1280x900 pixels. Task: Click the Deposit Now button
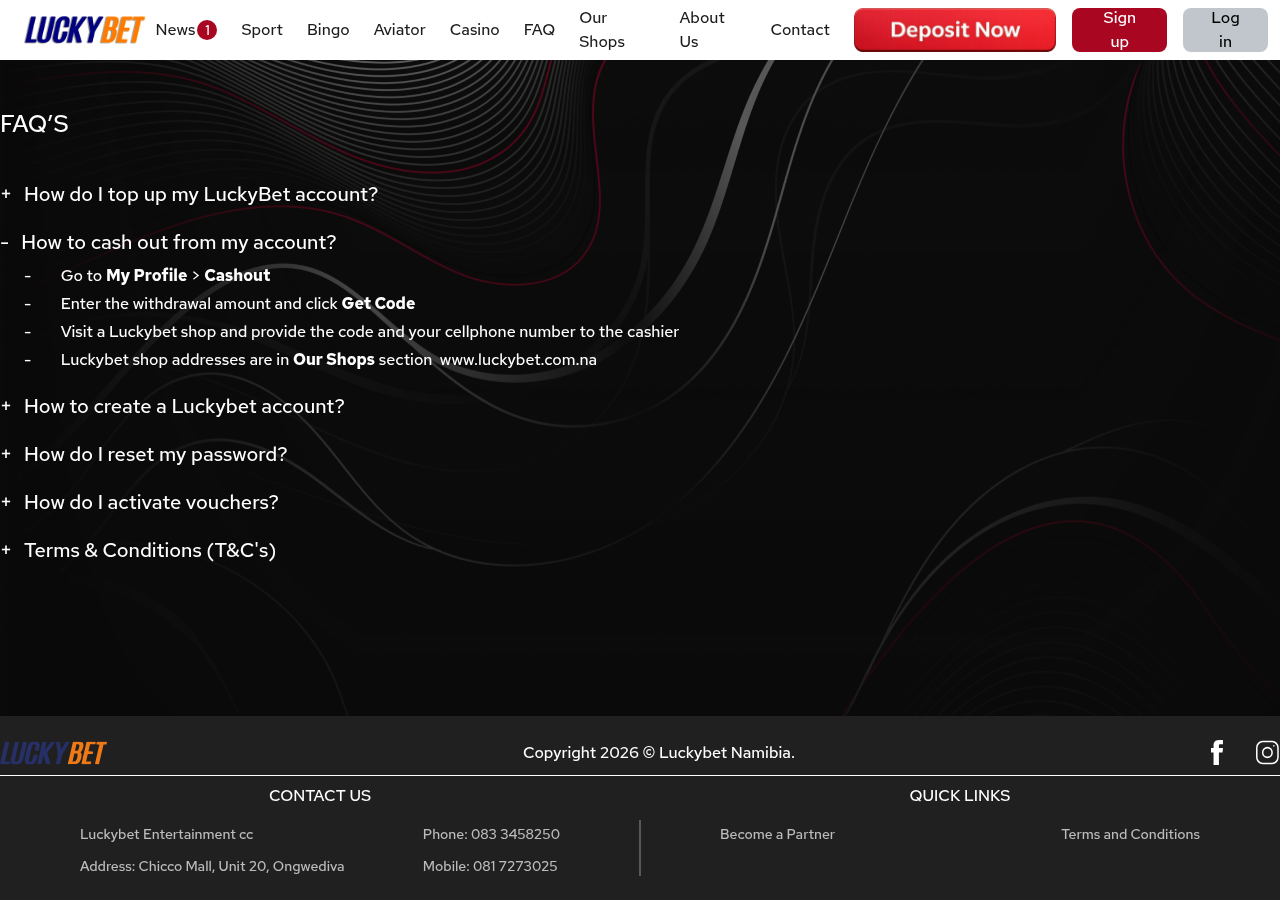(x=955, y=30)
